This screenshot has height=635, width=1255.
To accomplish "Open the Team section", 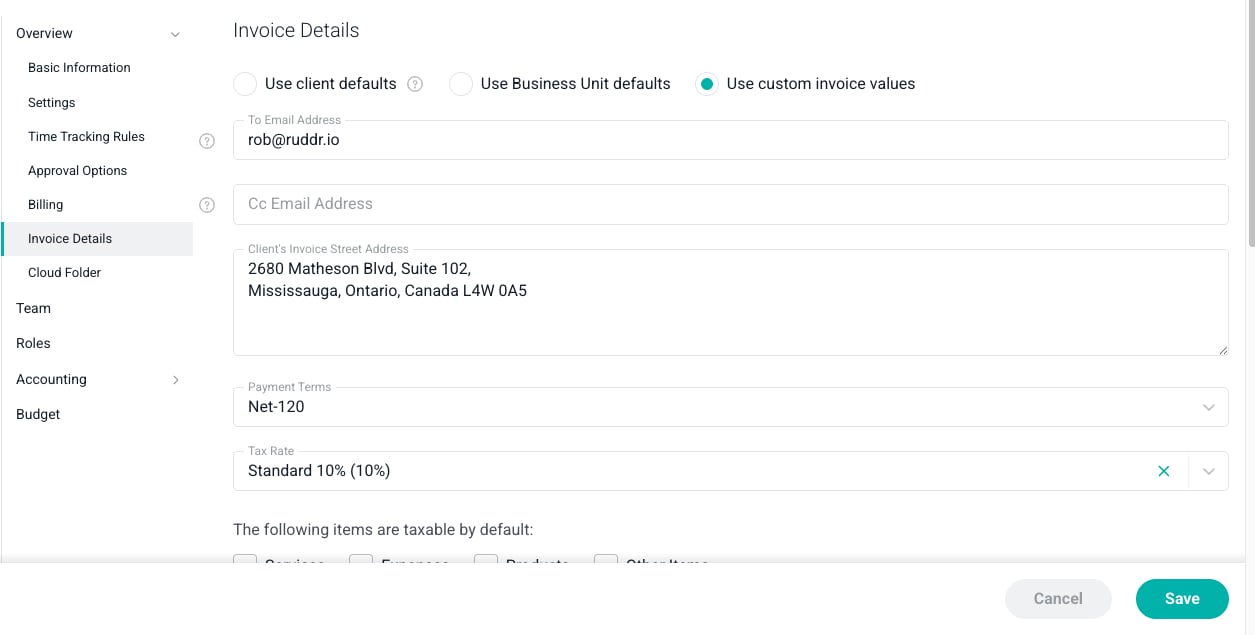I will tap(33, 309).
